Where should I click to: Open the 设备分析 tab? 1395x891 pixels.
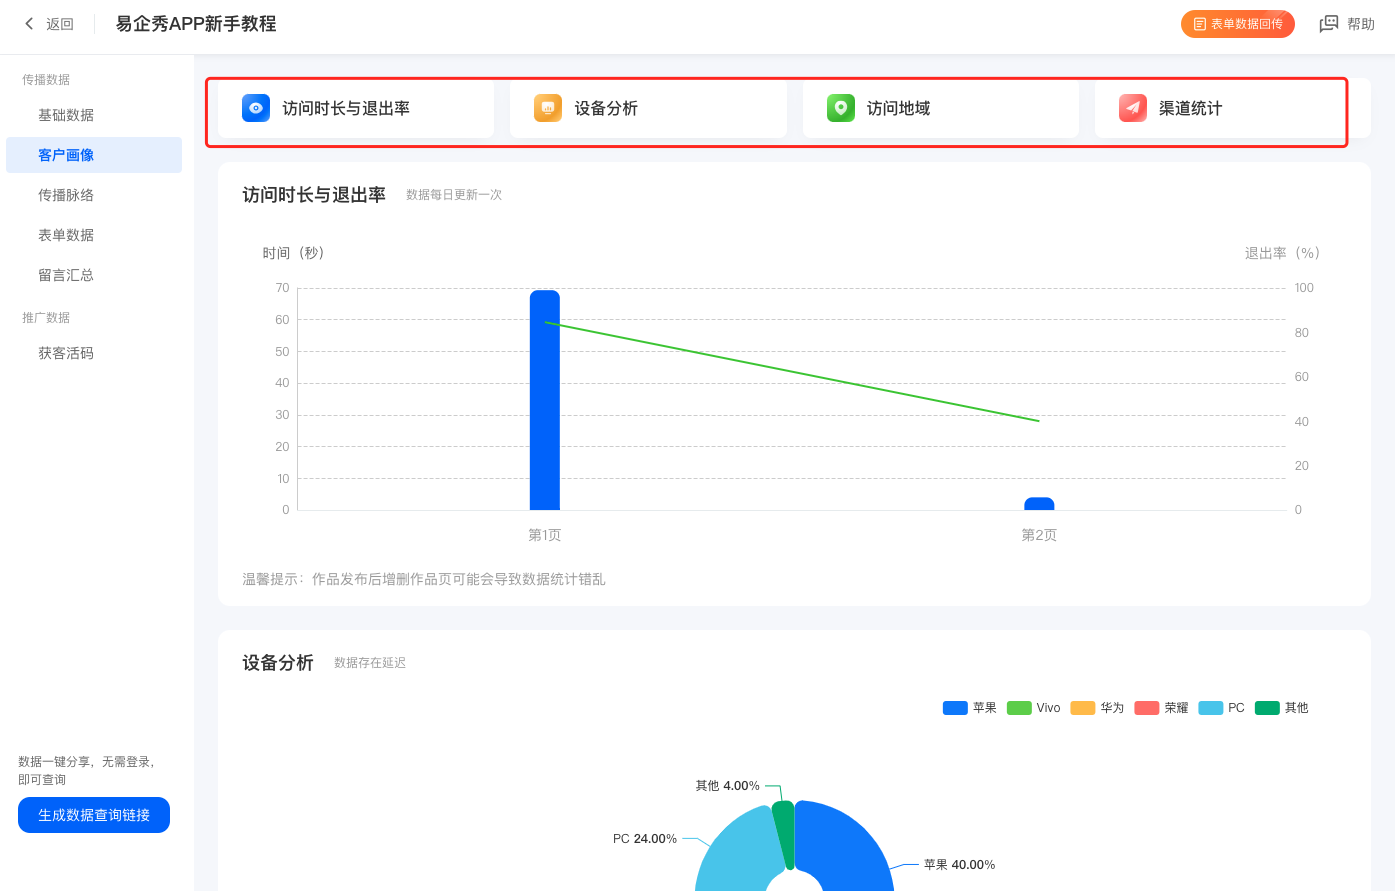(x=648, y=108)
